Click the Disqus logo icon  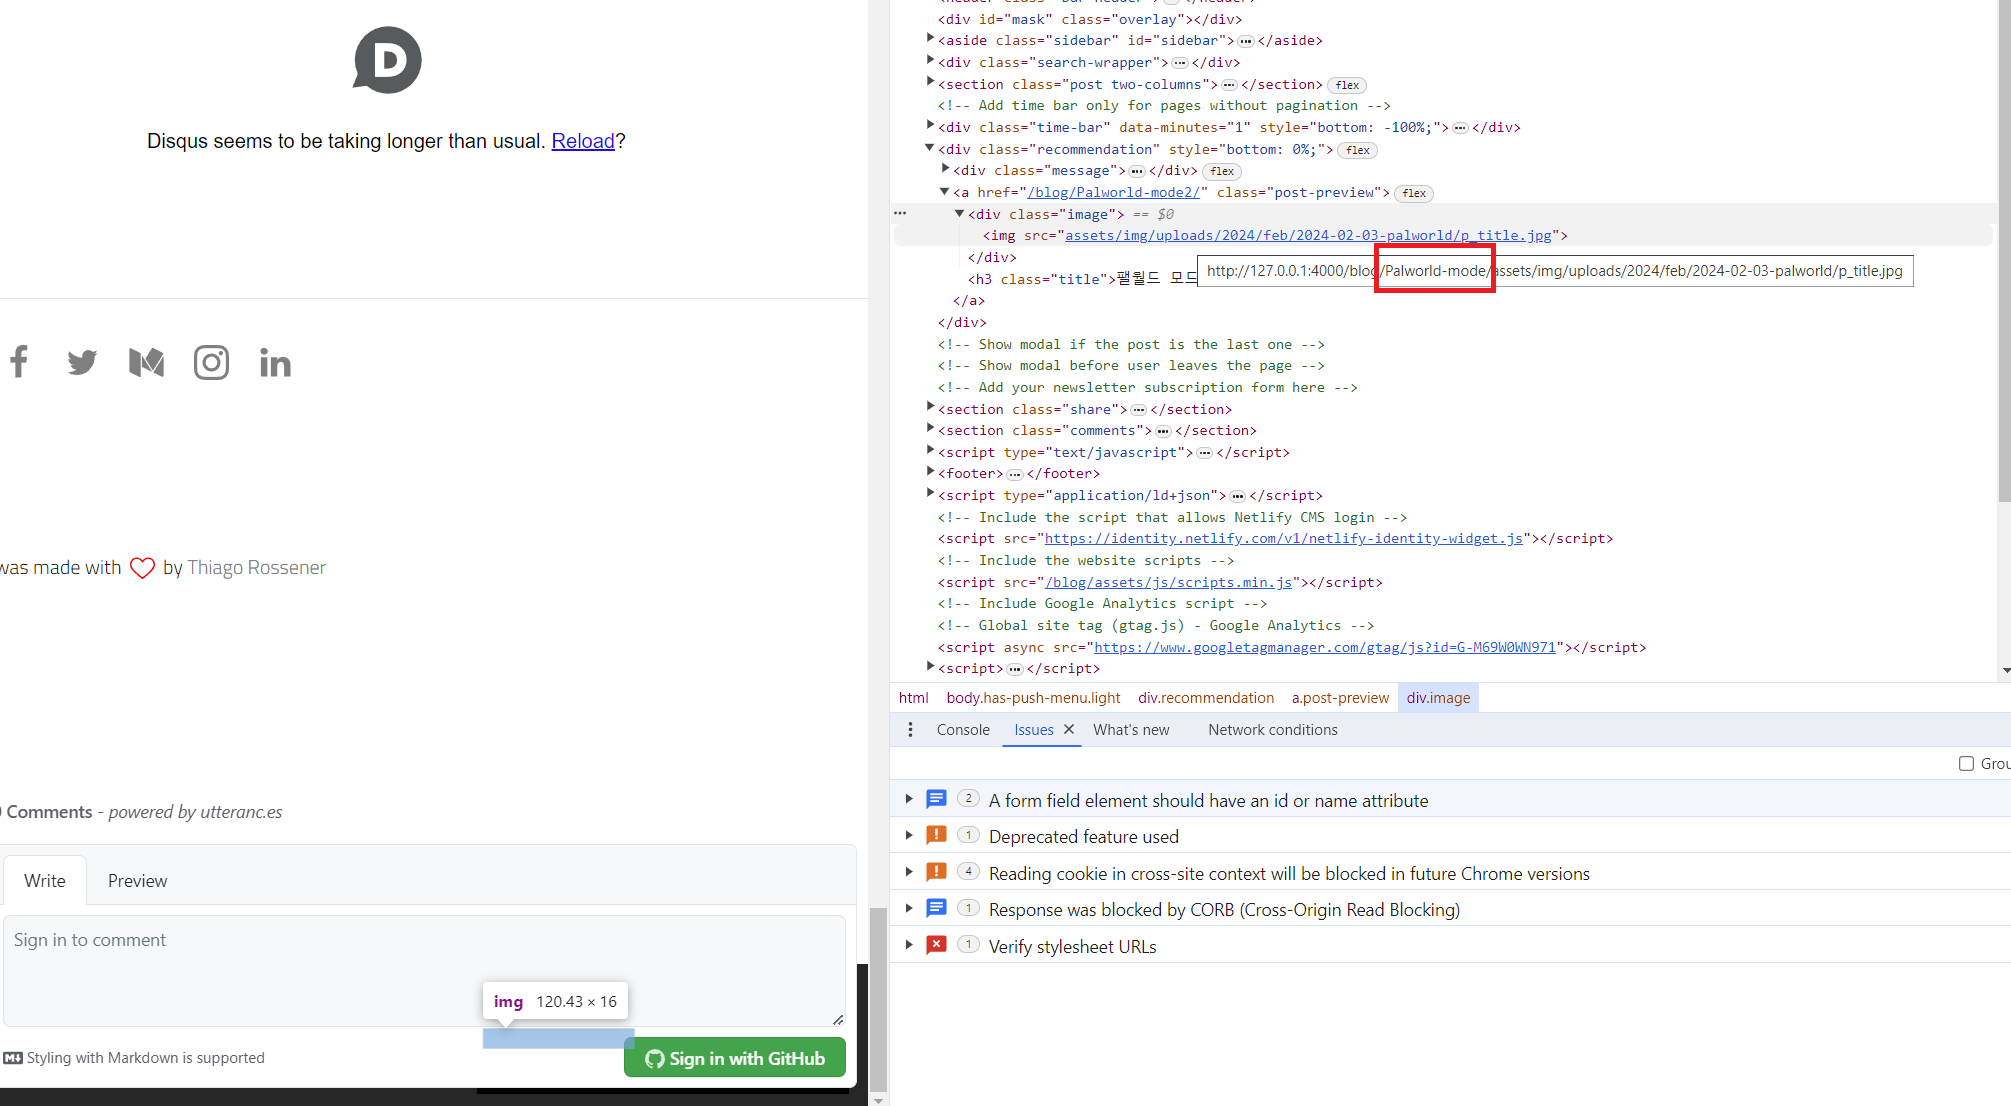pyautogui.click(x=388, y=61)
